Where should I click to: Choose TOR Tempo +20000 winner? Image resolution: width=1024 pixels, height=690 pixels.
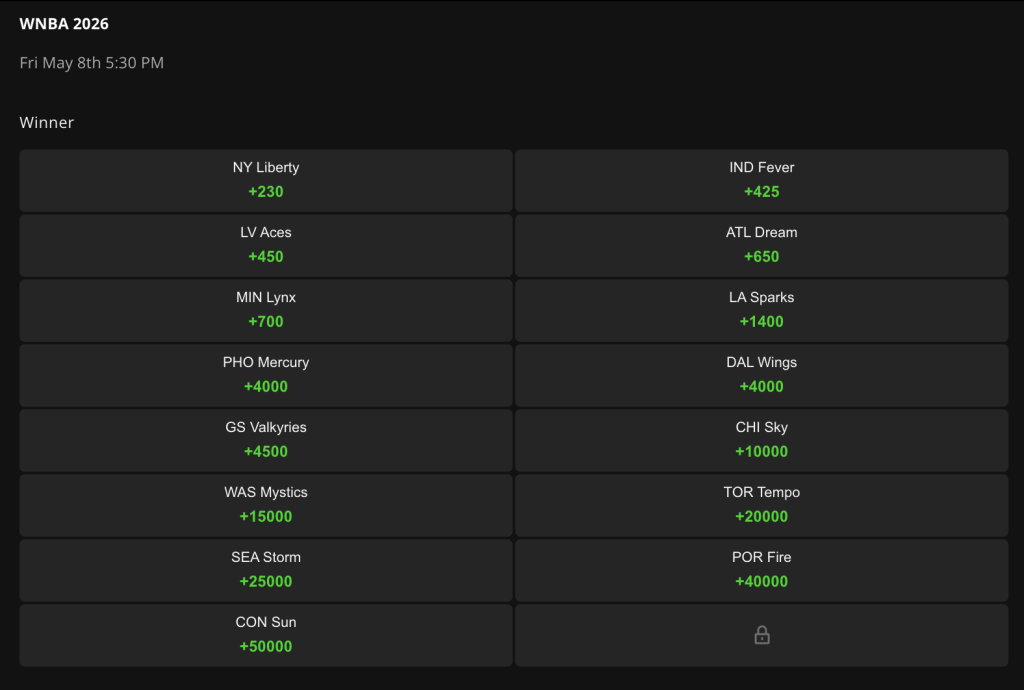[x=762, y=506]
